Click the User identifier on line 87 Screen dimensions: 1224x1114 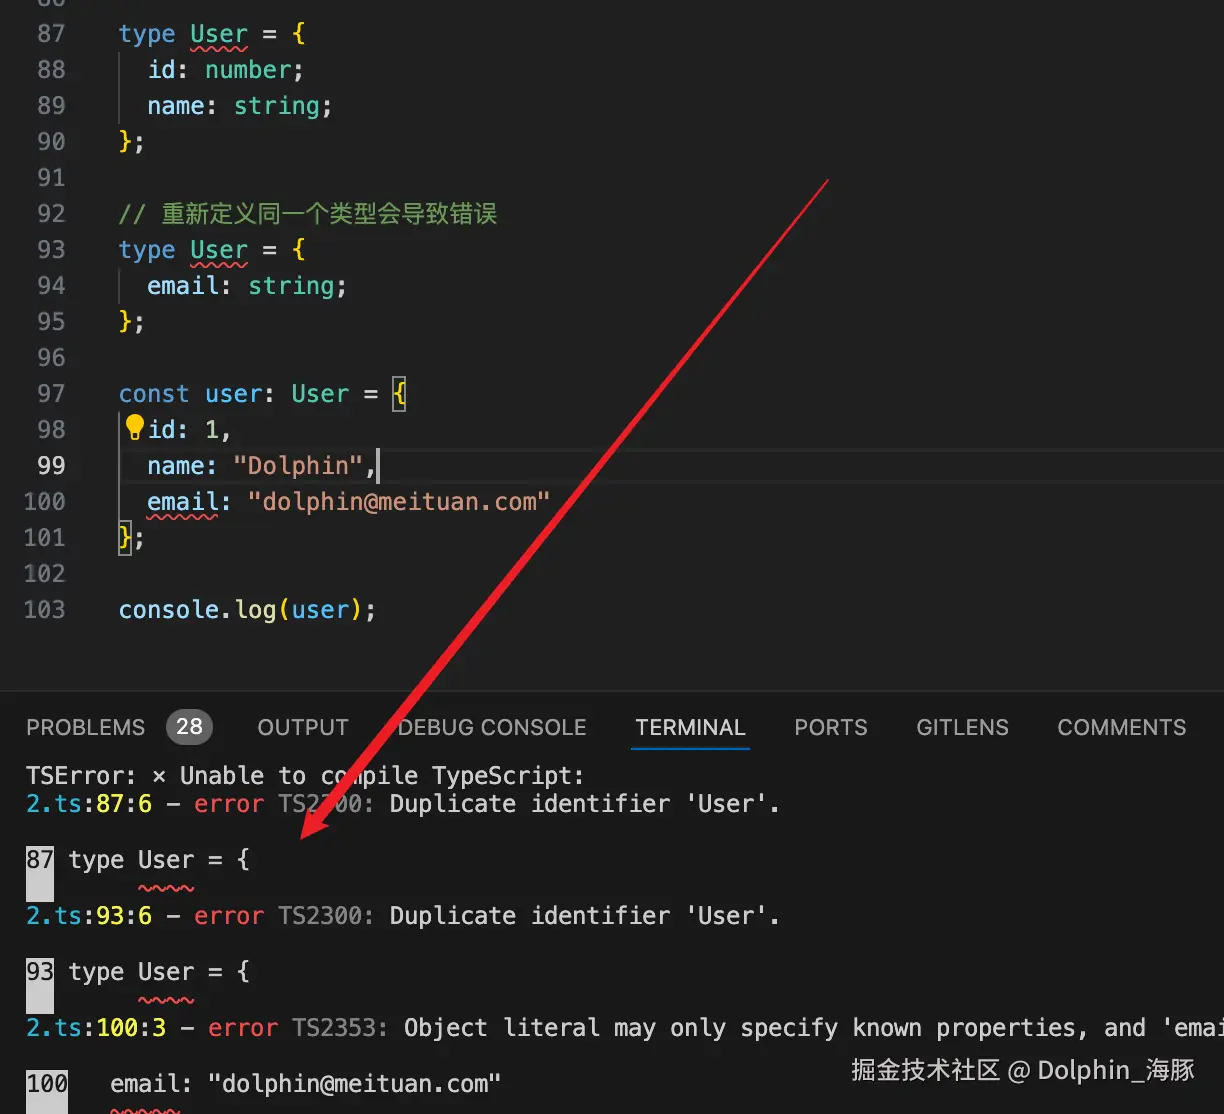point(219,34)
